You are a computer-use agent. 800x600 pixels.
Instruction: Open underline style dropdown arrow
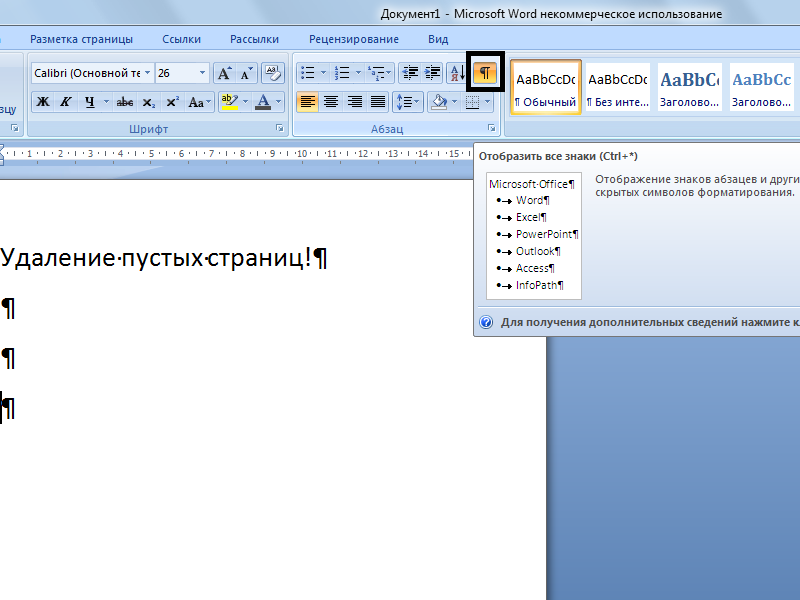click(x=106, y=102)
